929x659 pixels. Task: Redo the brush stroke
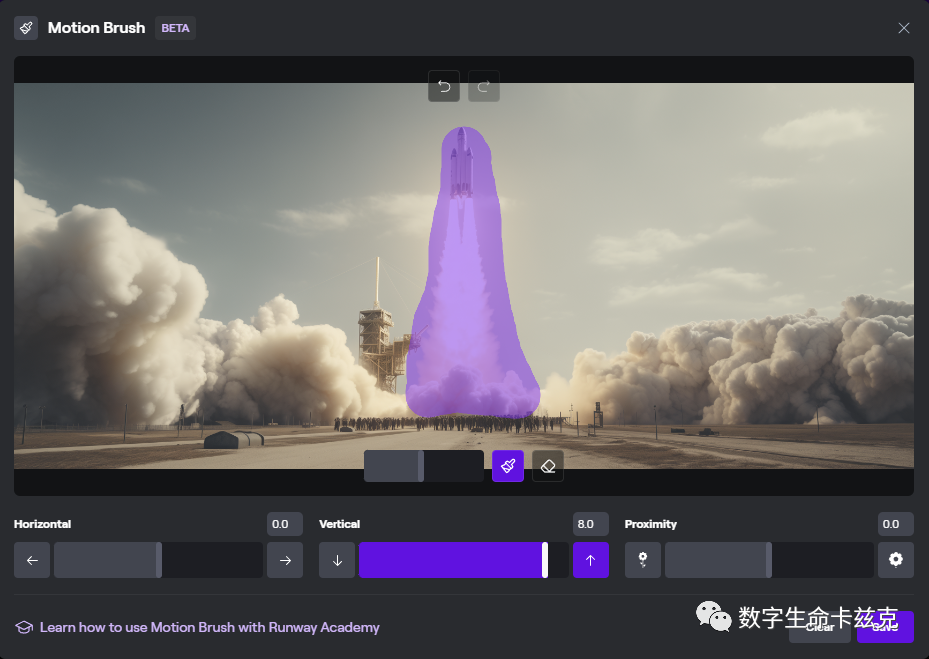click(x=483, y=87)
